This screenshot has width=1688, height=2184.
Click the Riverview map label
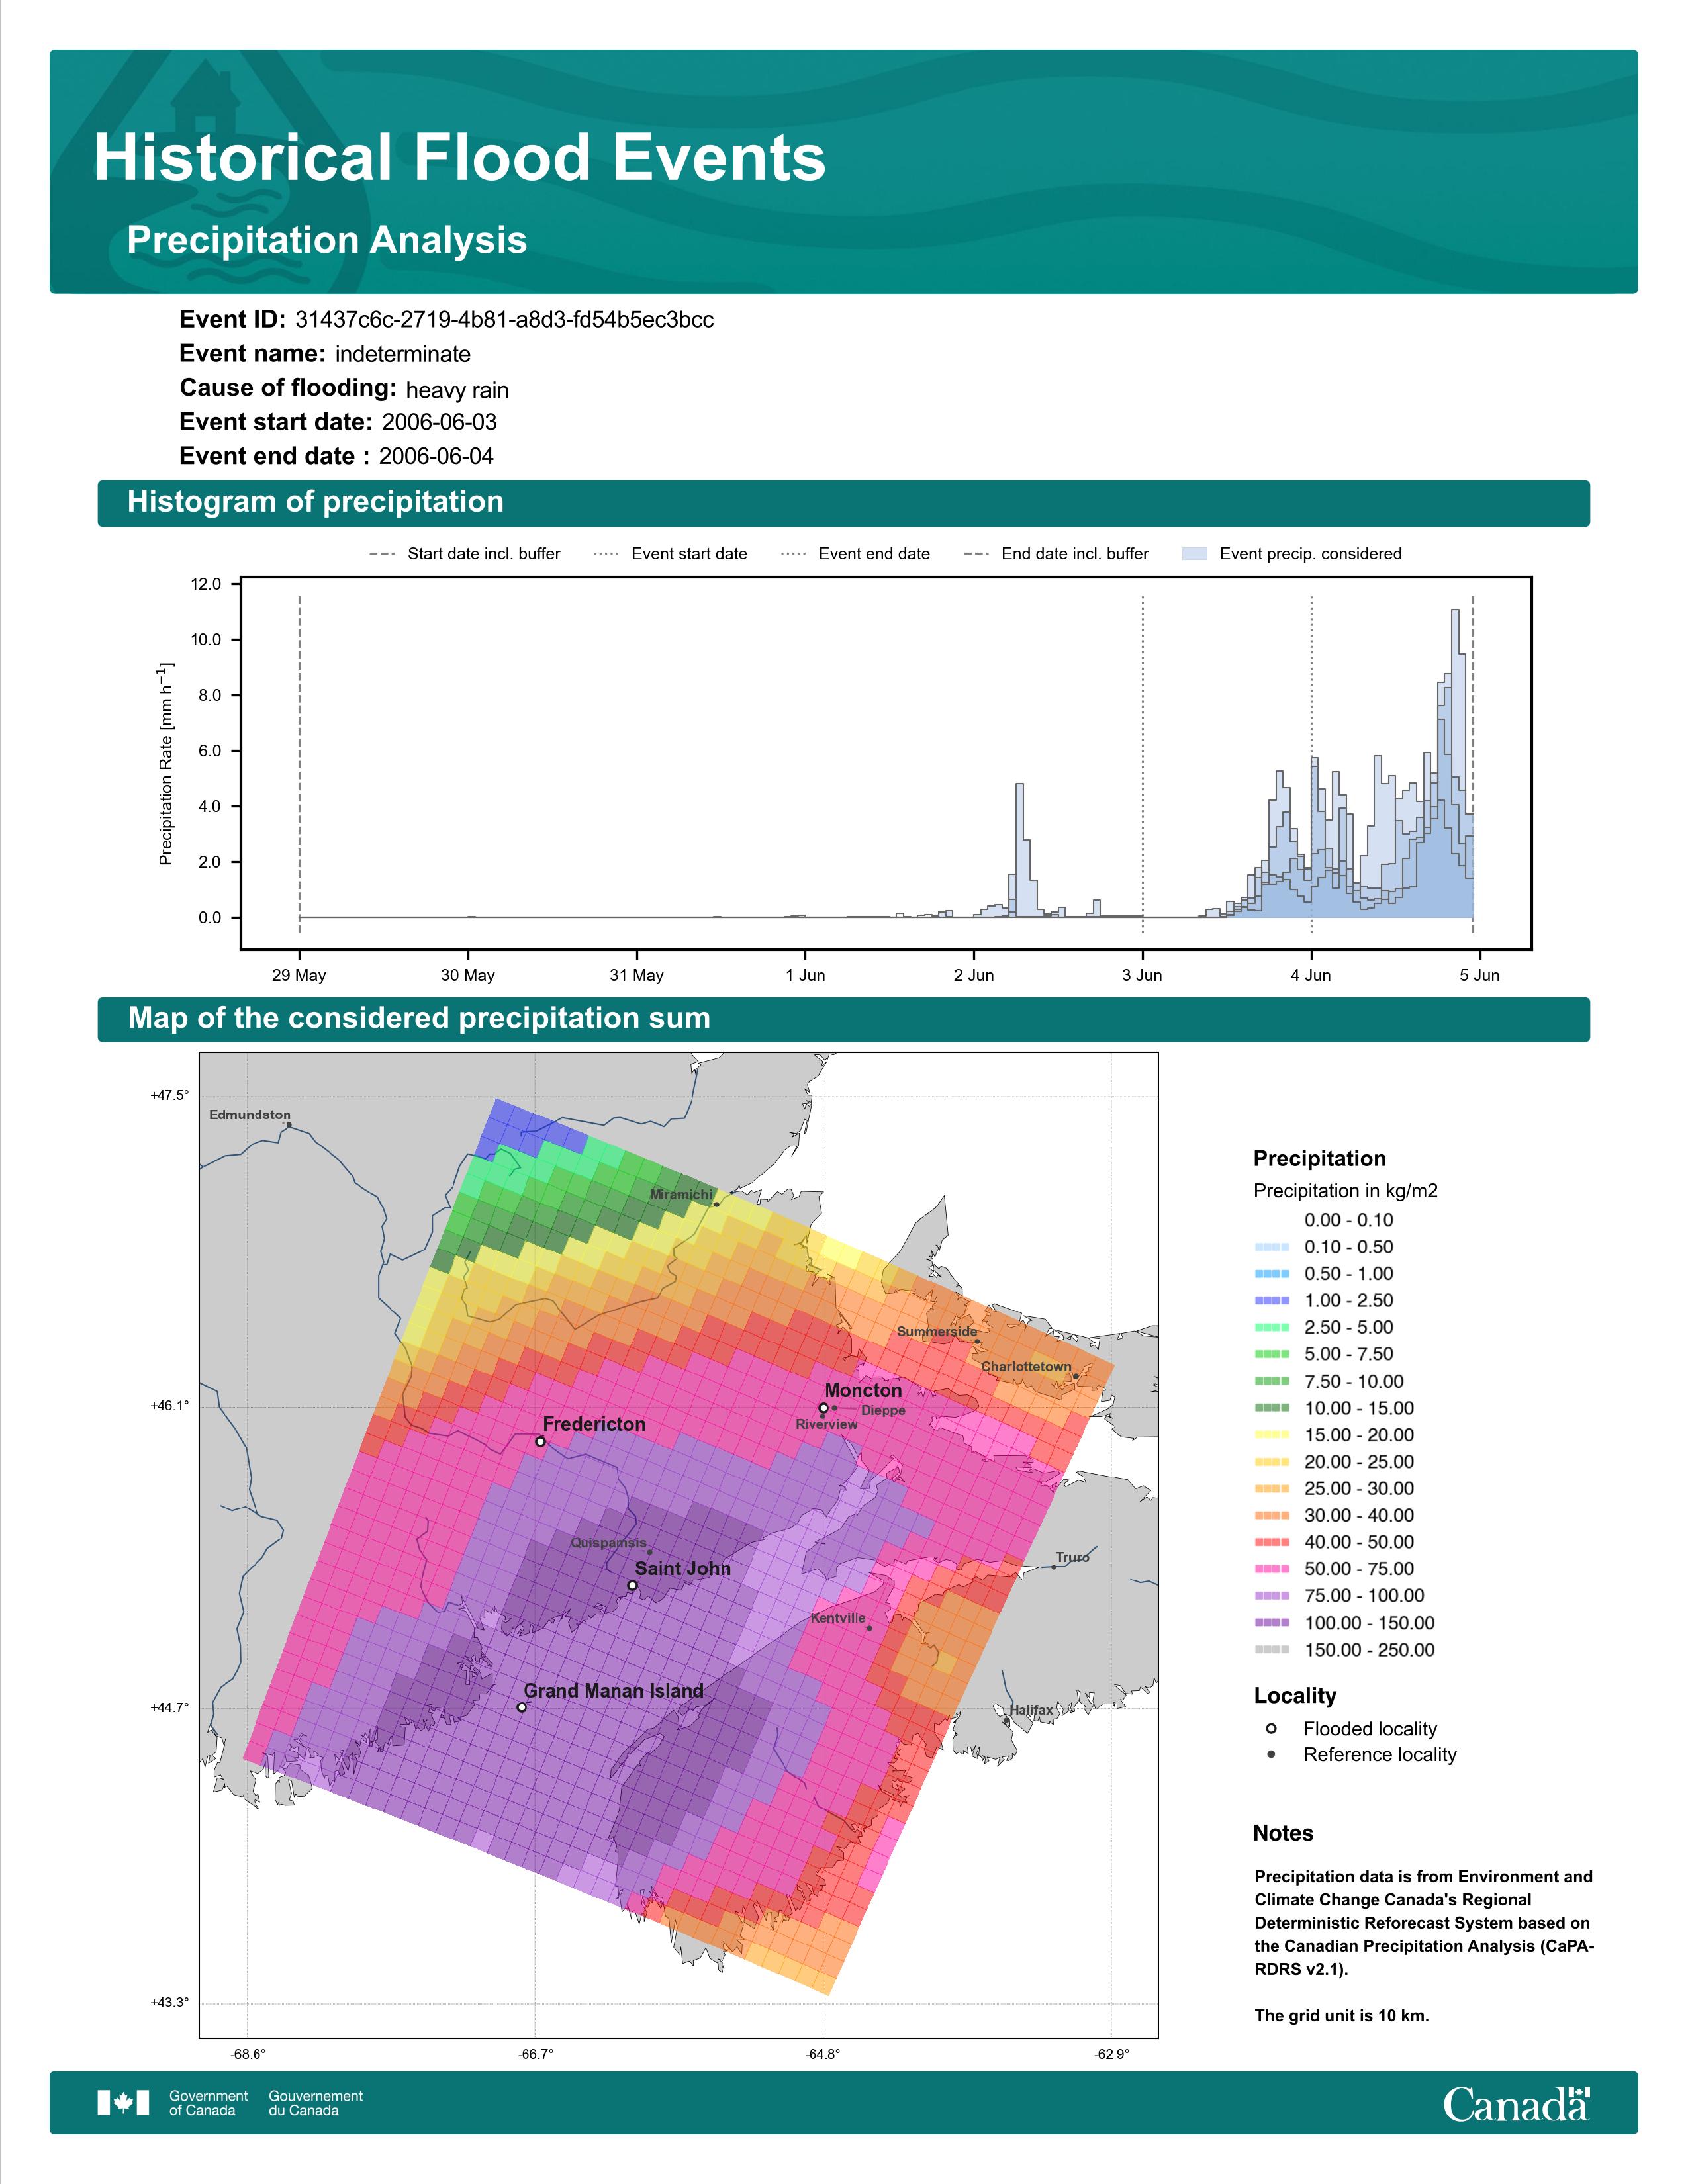pos(827,1424)
